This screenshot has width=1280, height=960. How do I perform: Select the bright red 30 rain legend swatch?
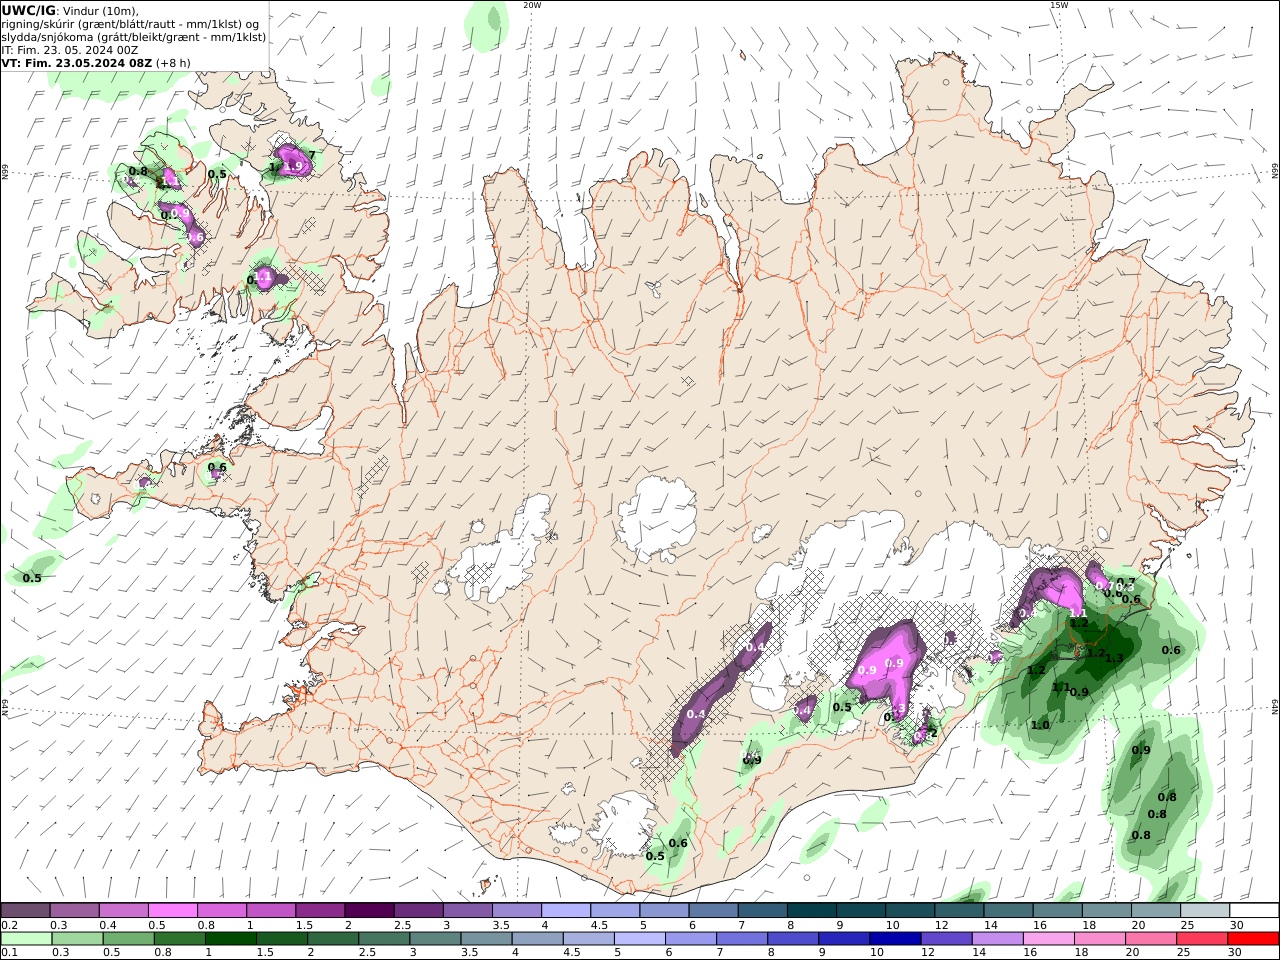1254,938
